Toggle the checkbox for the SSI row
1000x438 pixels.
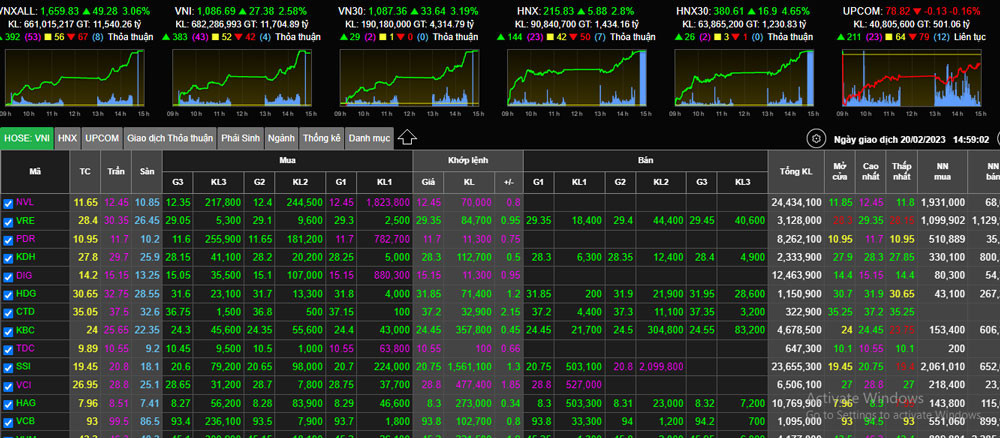tap(9, 366)
